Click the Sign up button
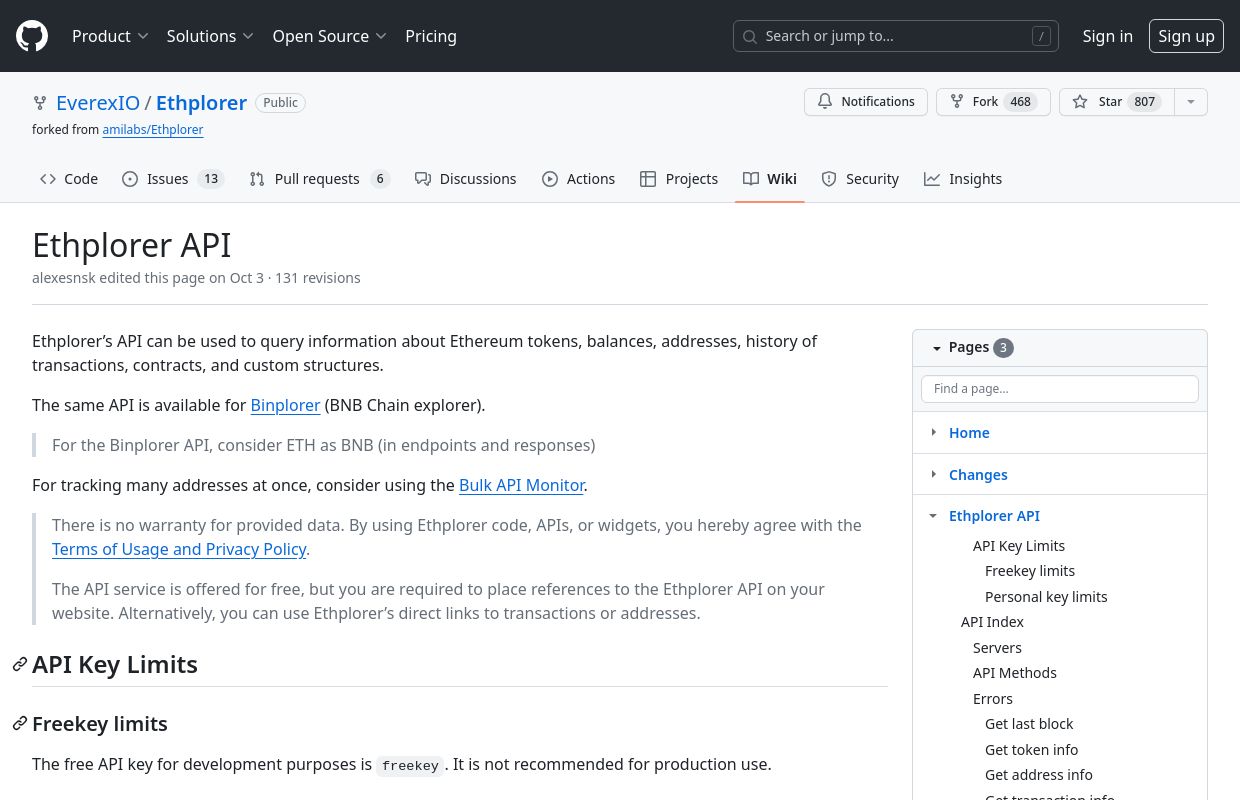Screen dimensions: 1240x800 click(1186, 36)
